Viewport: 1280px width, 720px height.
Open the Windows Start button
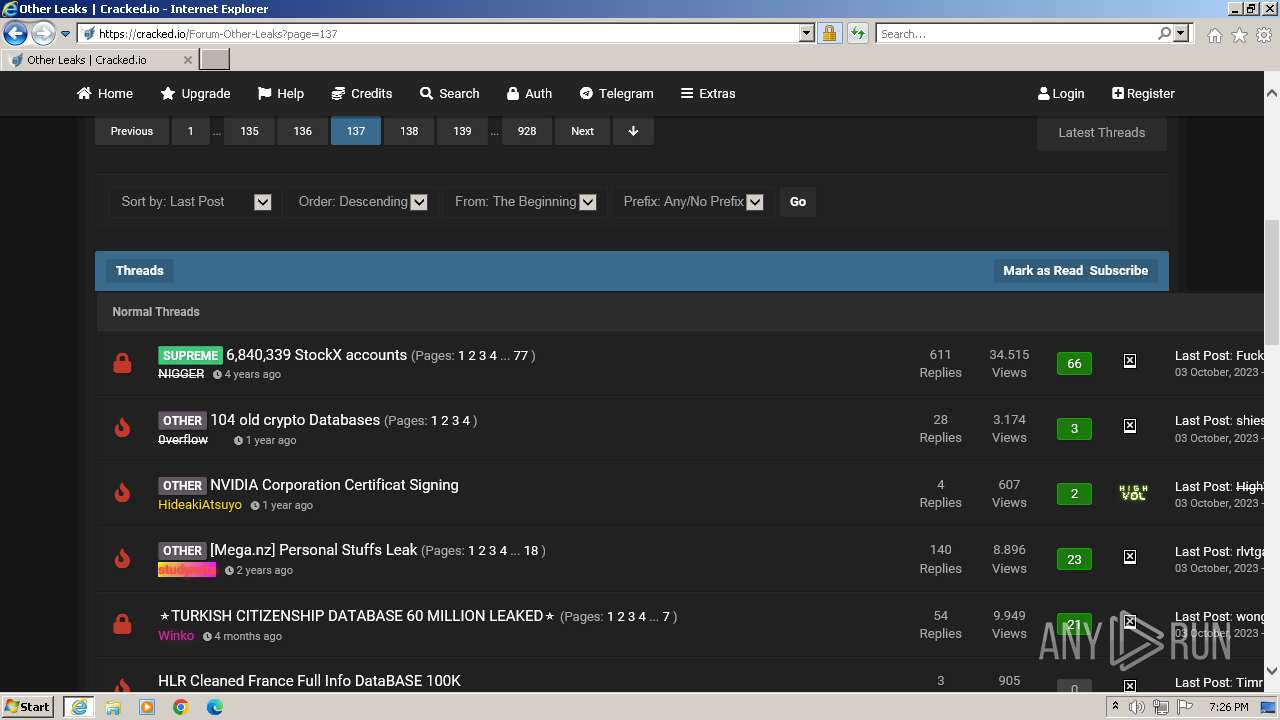pyautogui.click(x=28, y=706)
